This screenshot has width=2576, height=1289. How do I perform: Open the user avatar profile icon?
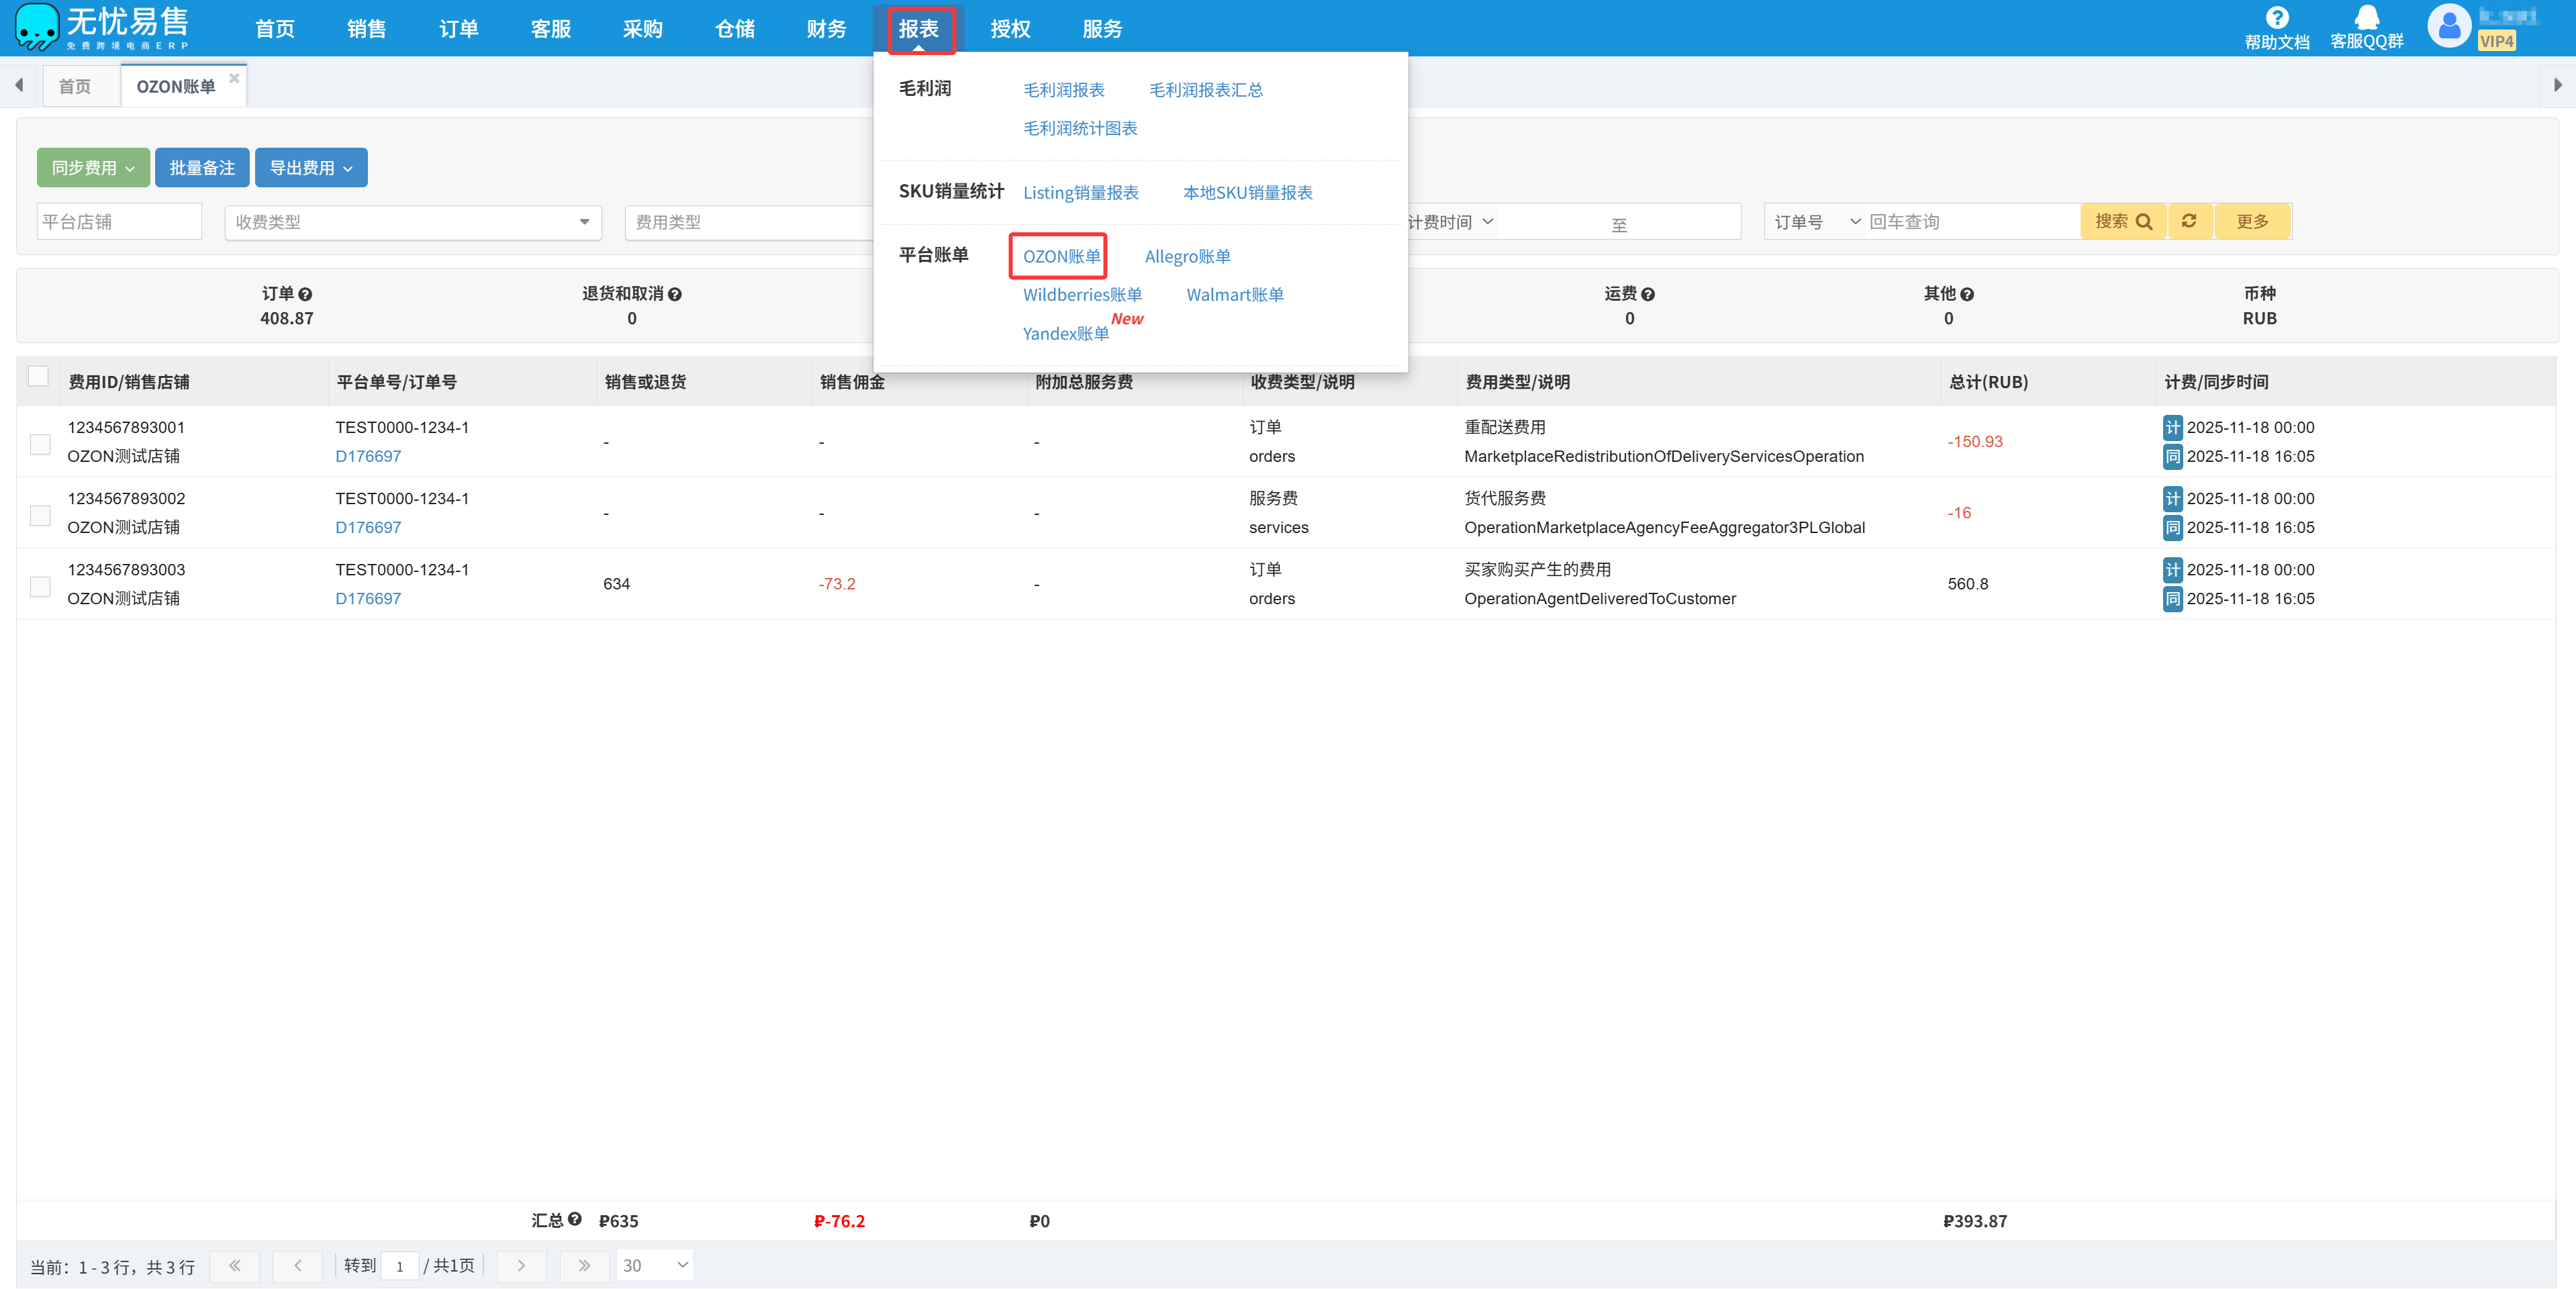[x=2449, y=27]
